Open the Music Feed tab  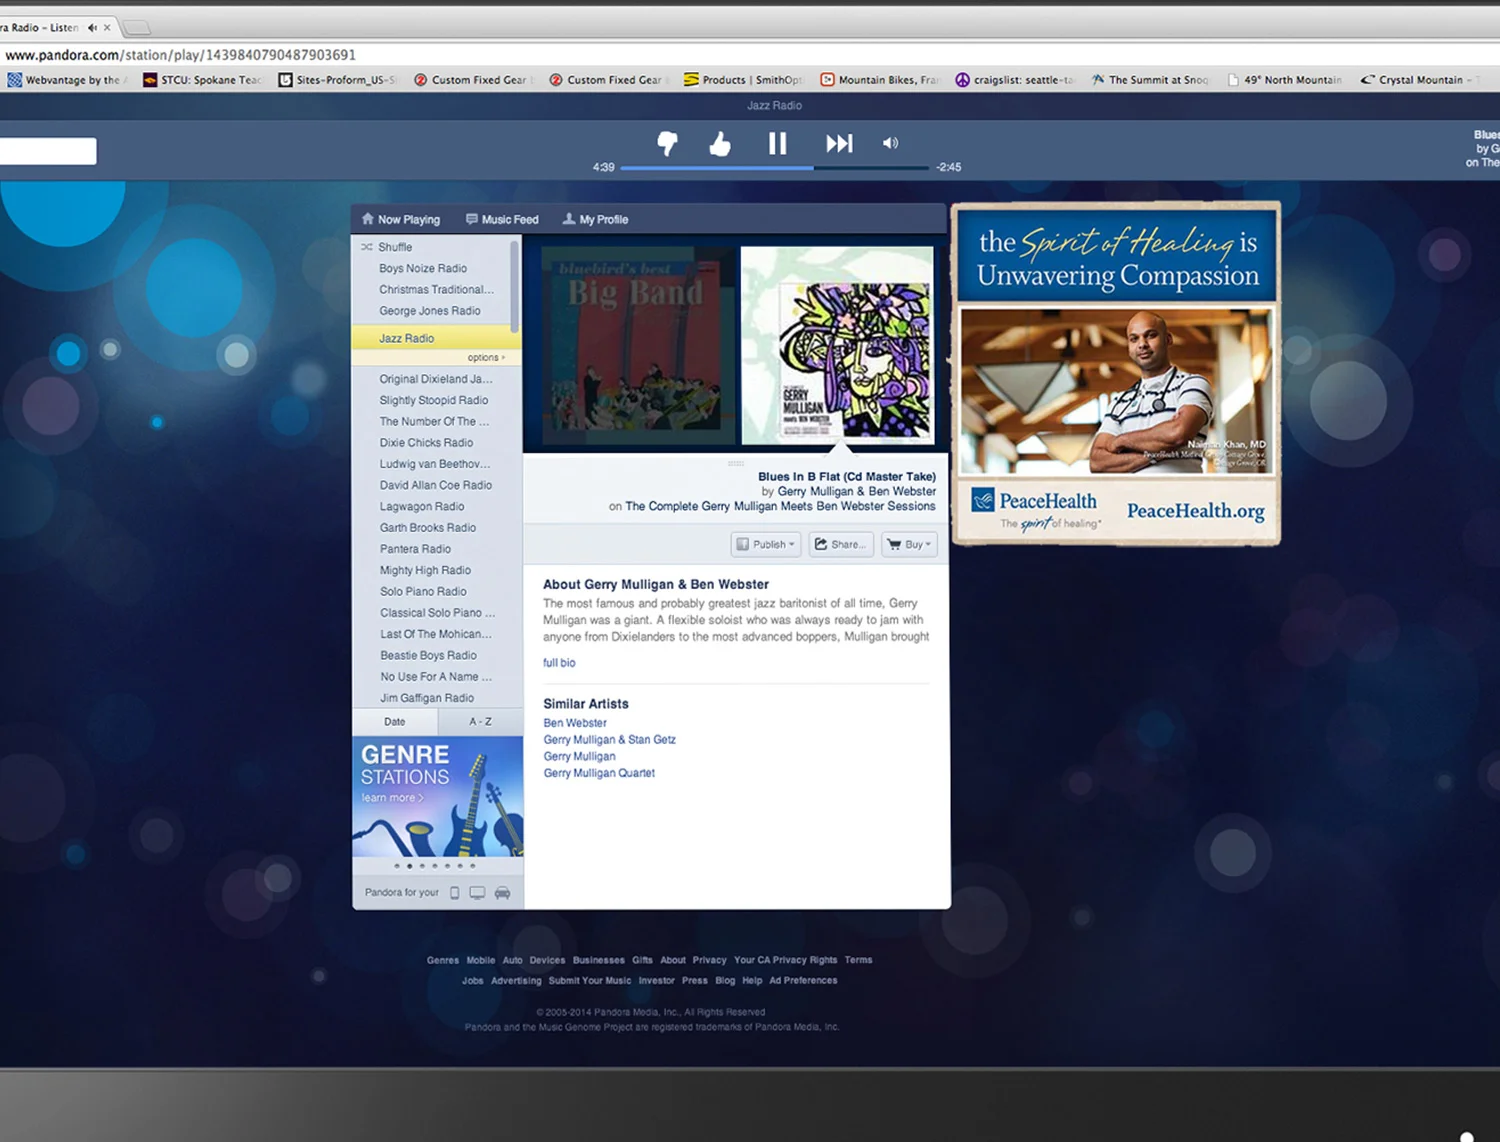(502, 219)
